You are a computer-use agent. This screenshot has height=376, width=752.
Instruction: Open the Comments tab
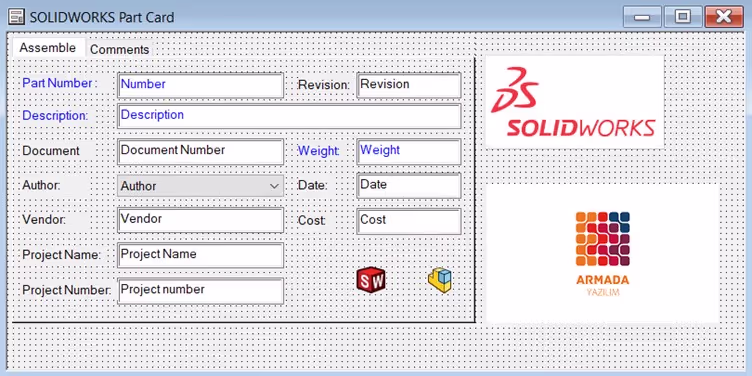click(119, 49)
